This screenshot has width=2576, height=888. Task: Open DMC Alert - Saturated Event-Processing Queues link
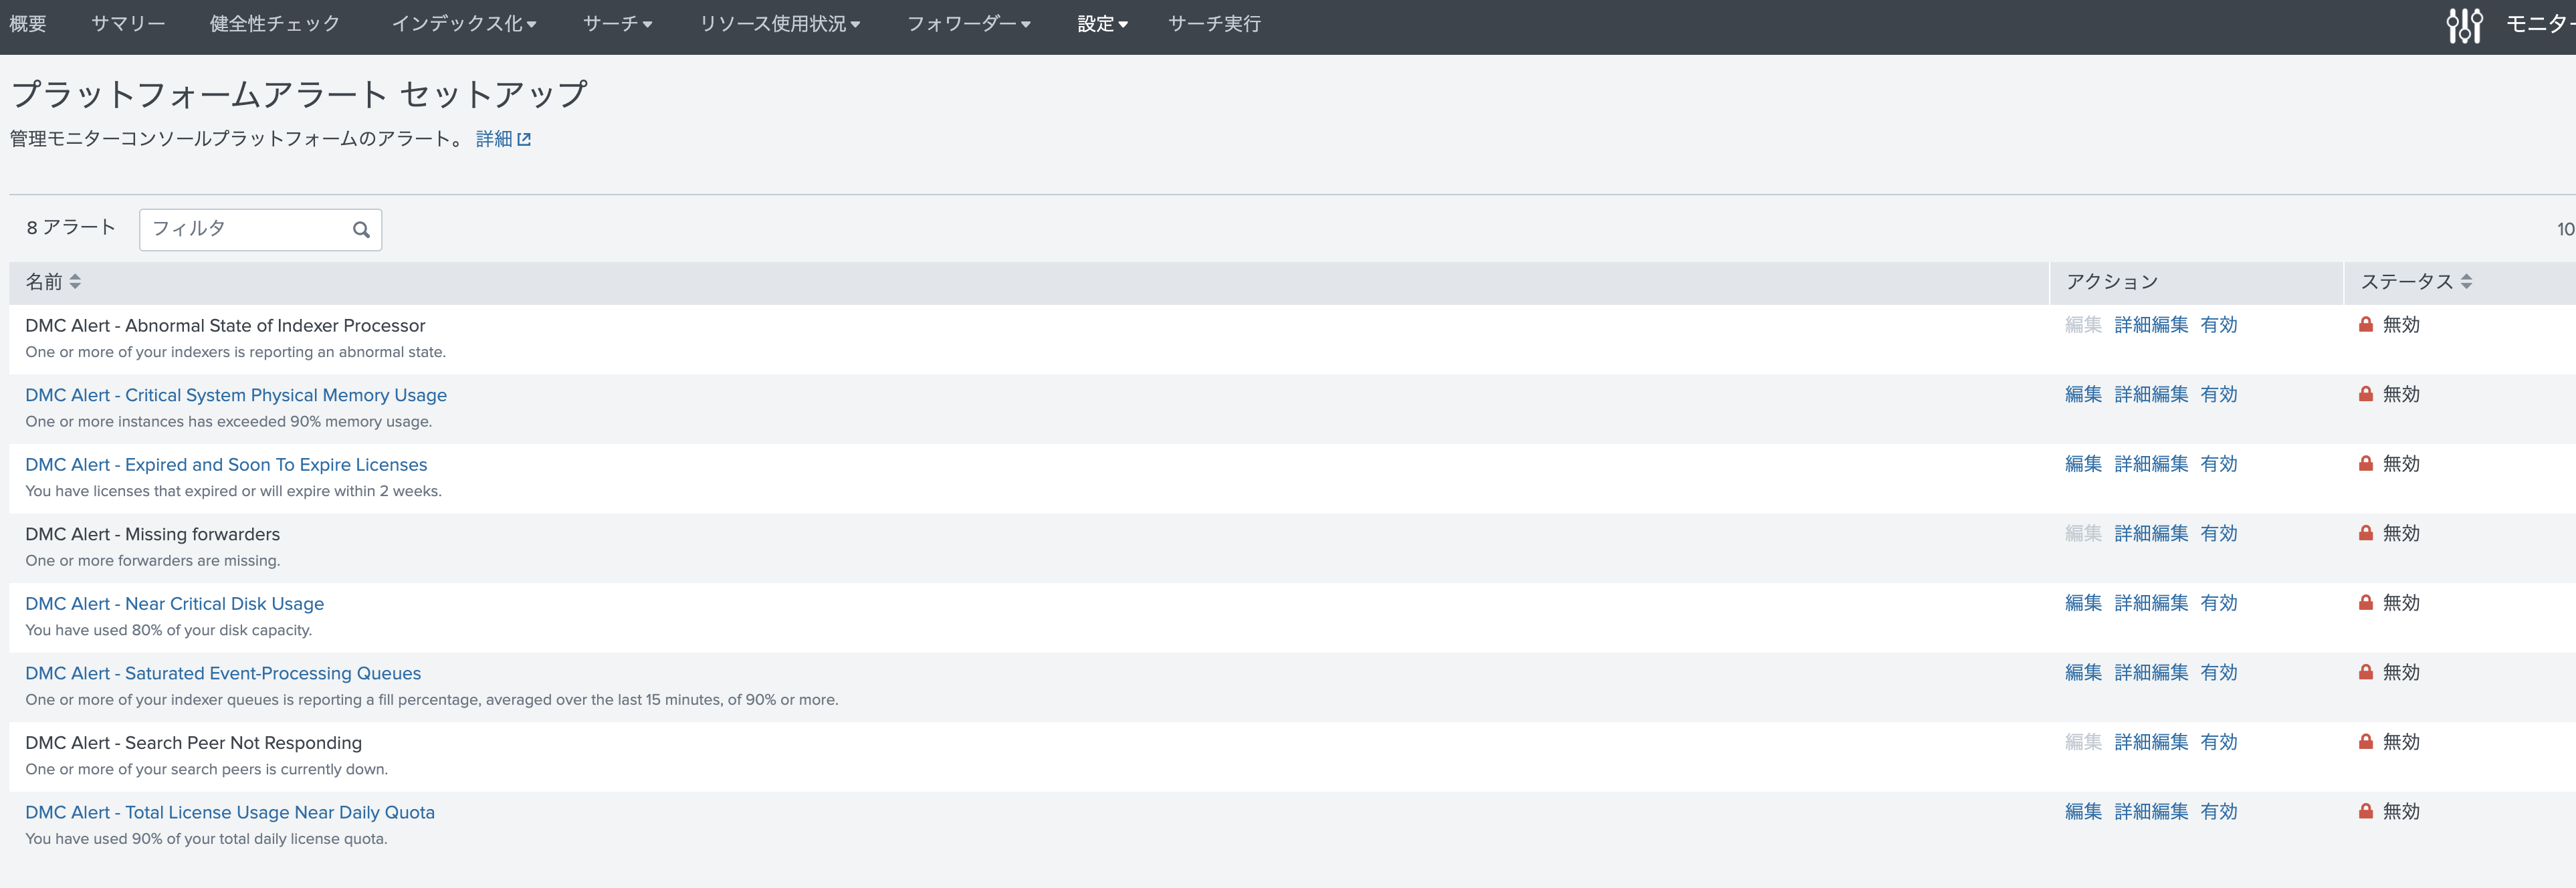click(x=223, y=673)
